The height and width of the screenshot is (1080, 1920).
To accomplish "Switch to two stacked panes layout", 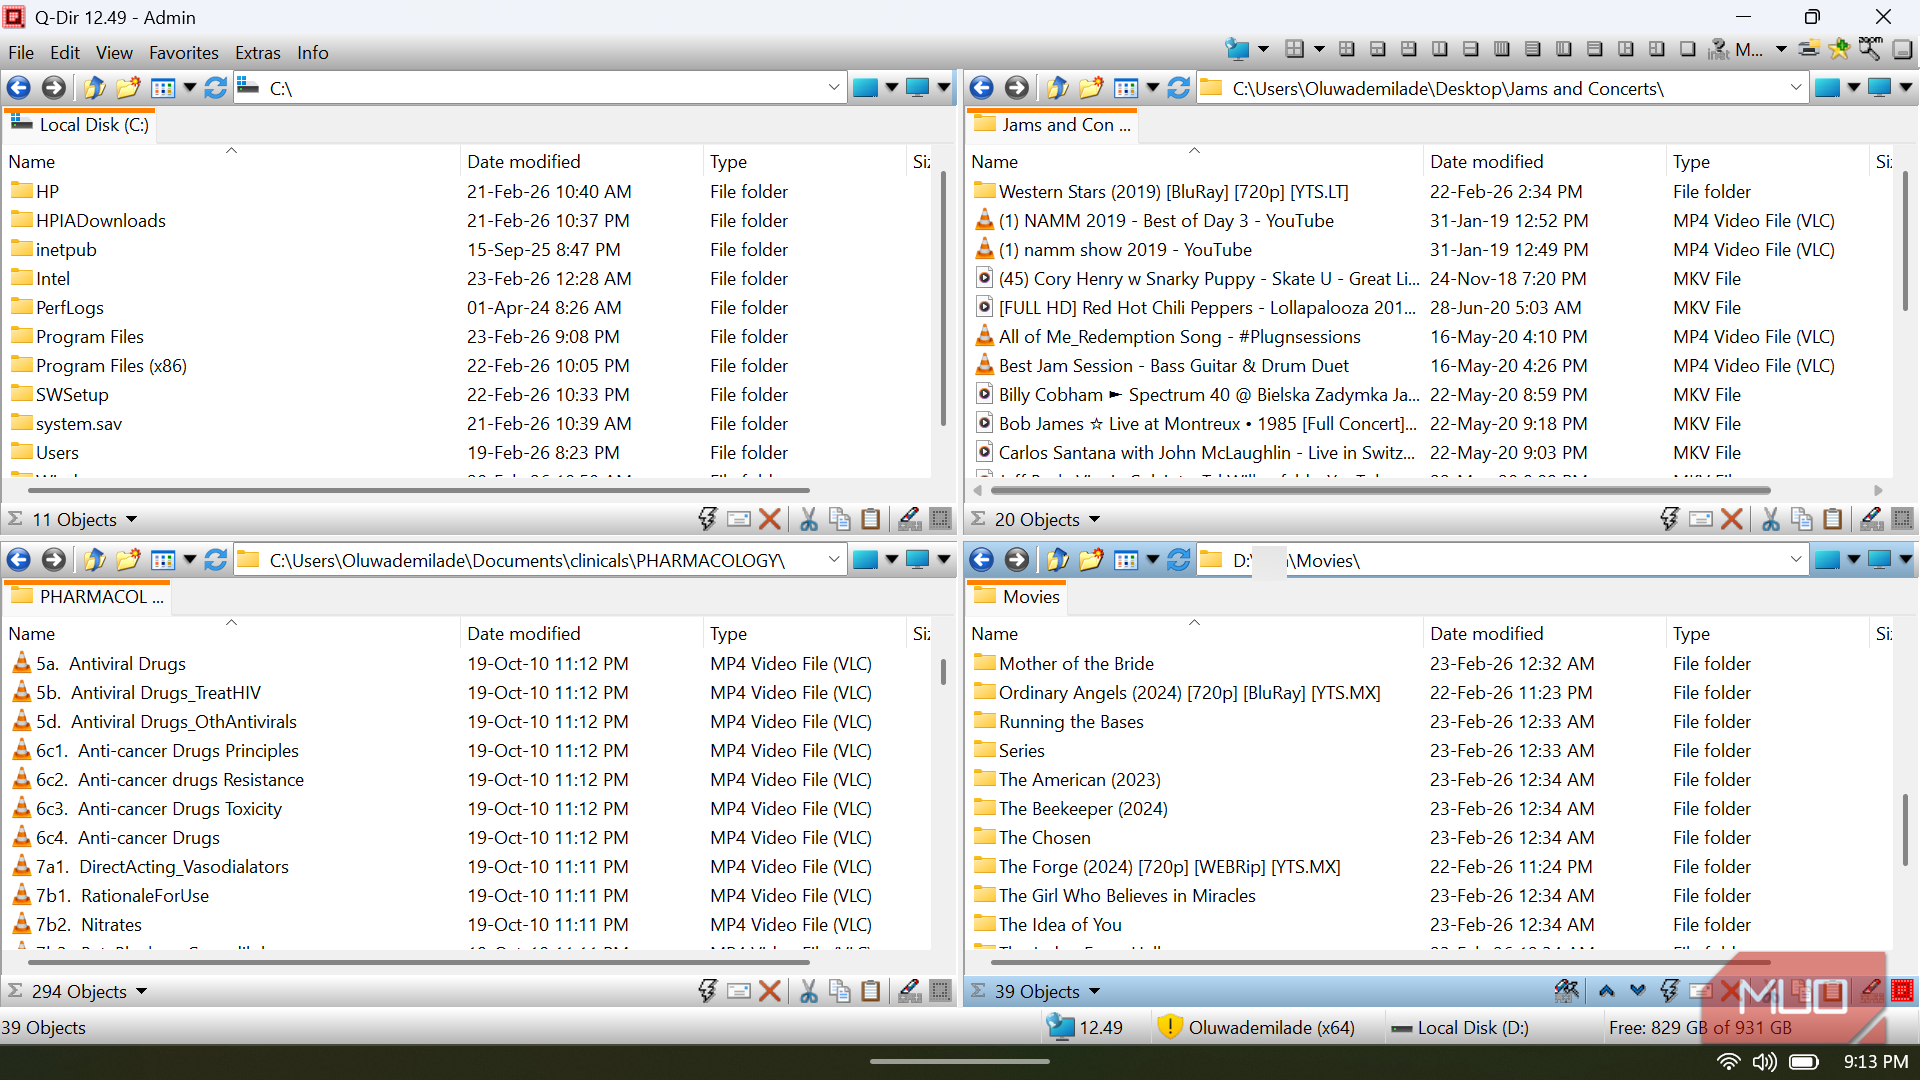I will point(1471,48).
